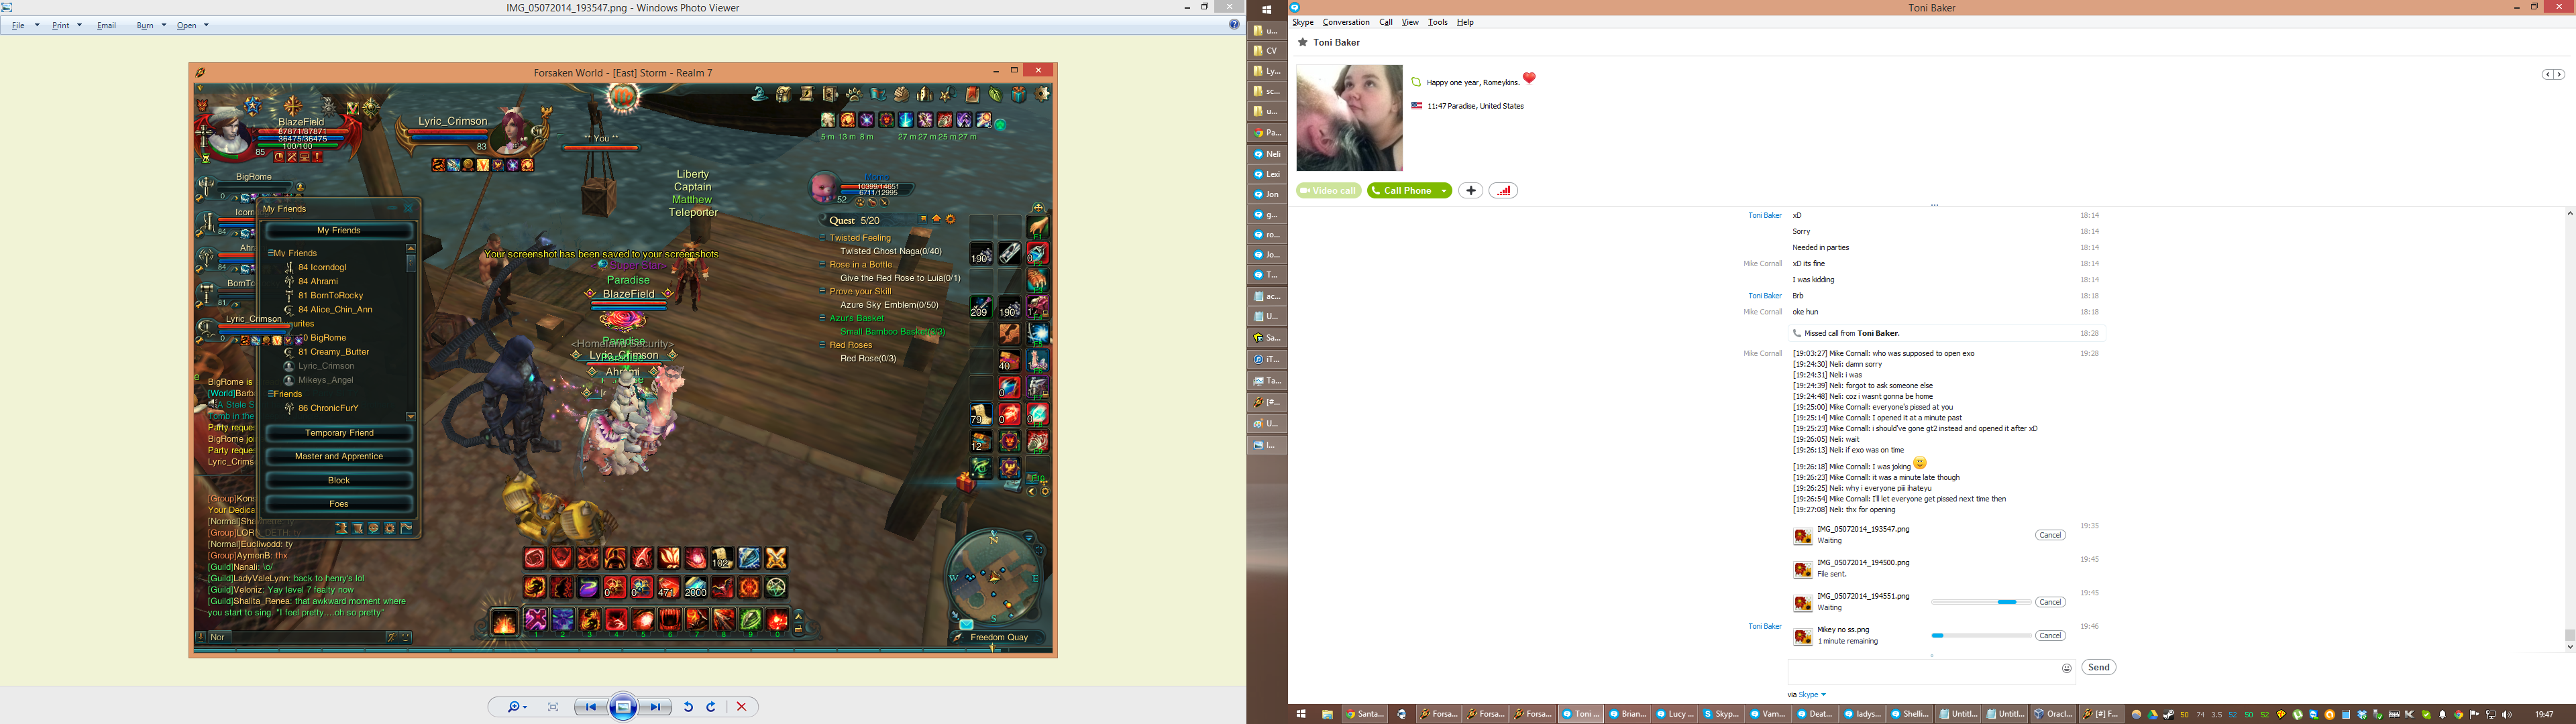Expand the Call Phone dropdown arrow
Screen dimensions: 2576x724
(1445, 191)
